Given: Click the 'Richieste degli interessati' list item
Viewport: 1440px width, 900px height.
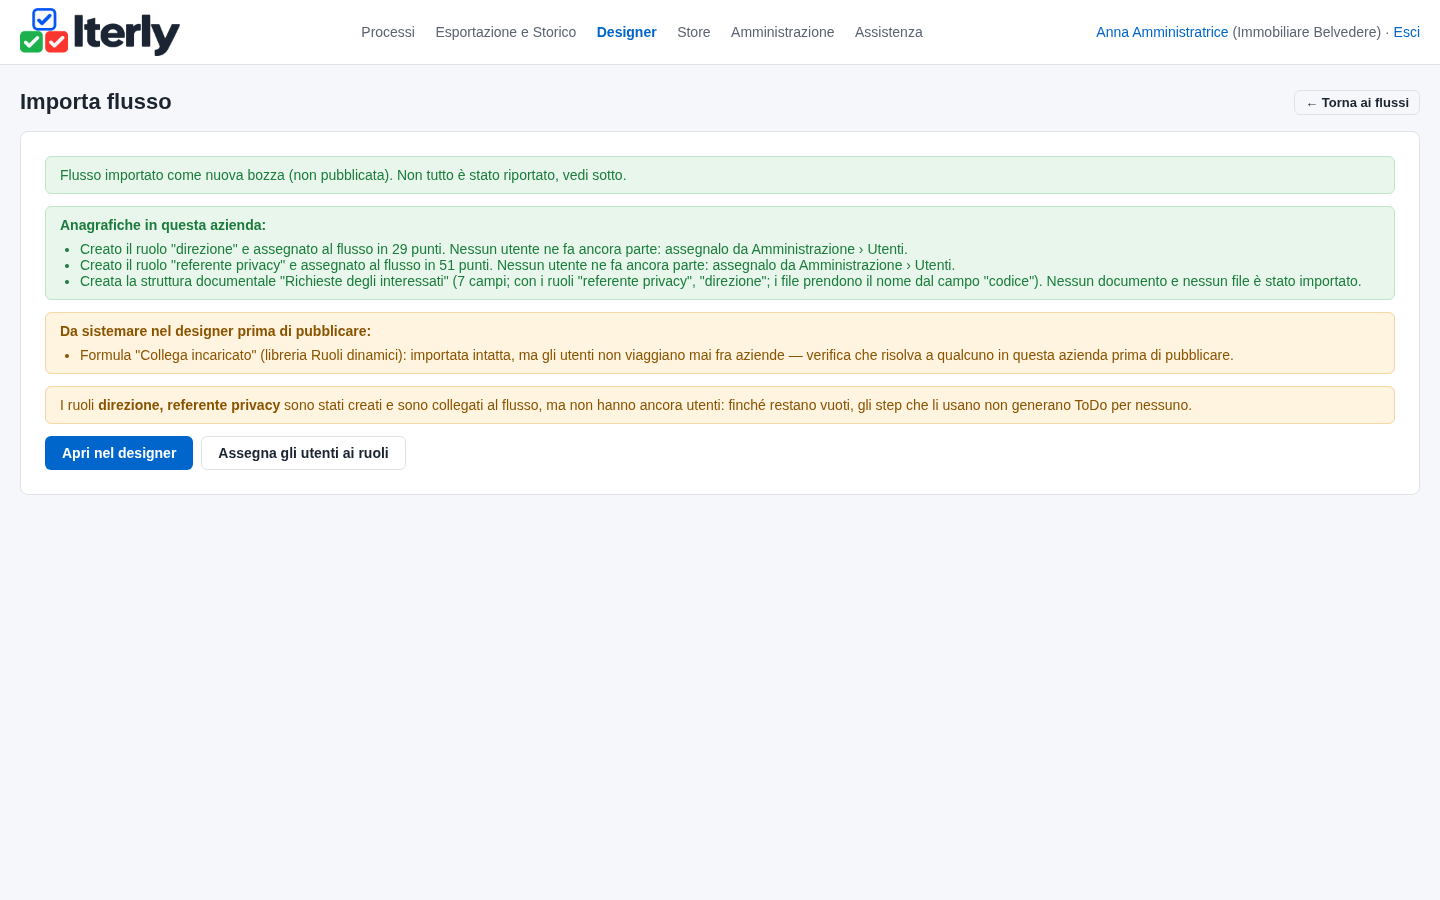Looking at the screenshot, I should tap(721, 281).
